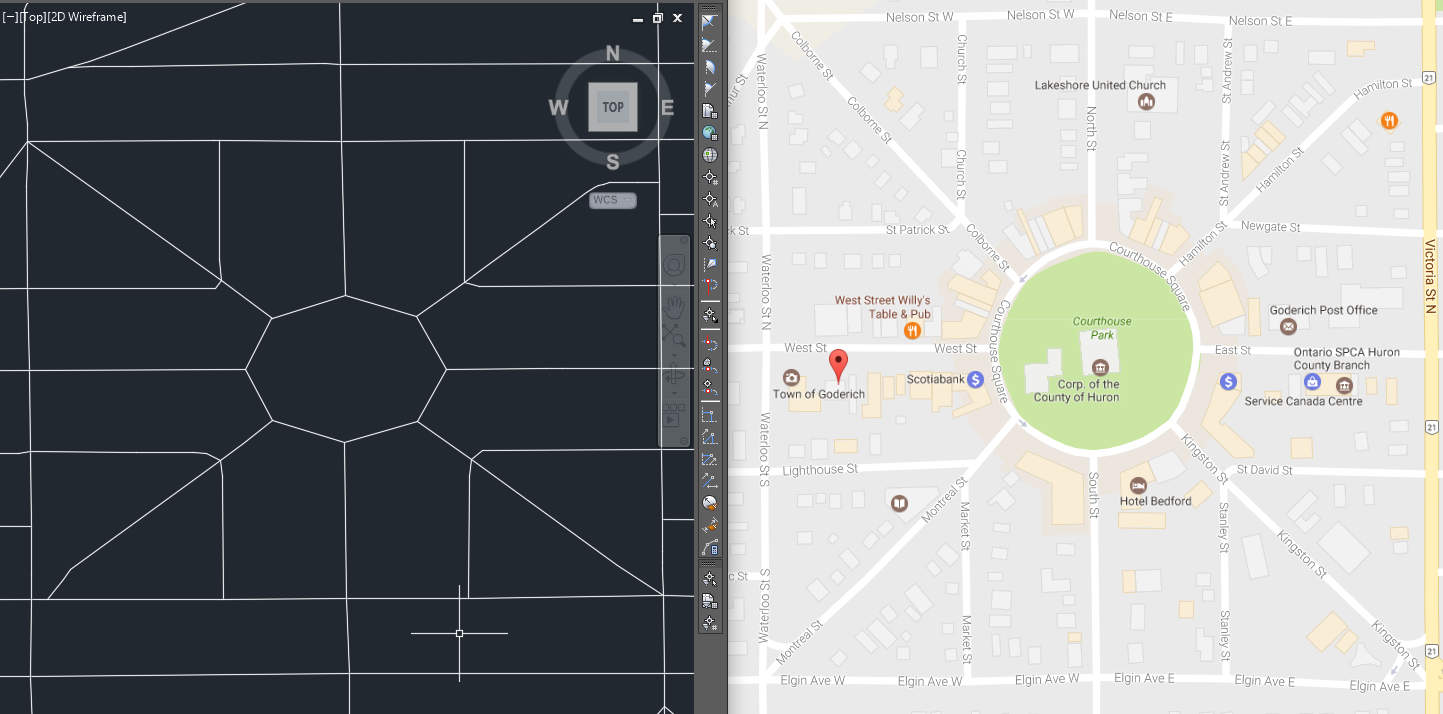Select the Latitude Longitude globe icon
Screen dimensions: 1443x714
[710, 155]
